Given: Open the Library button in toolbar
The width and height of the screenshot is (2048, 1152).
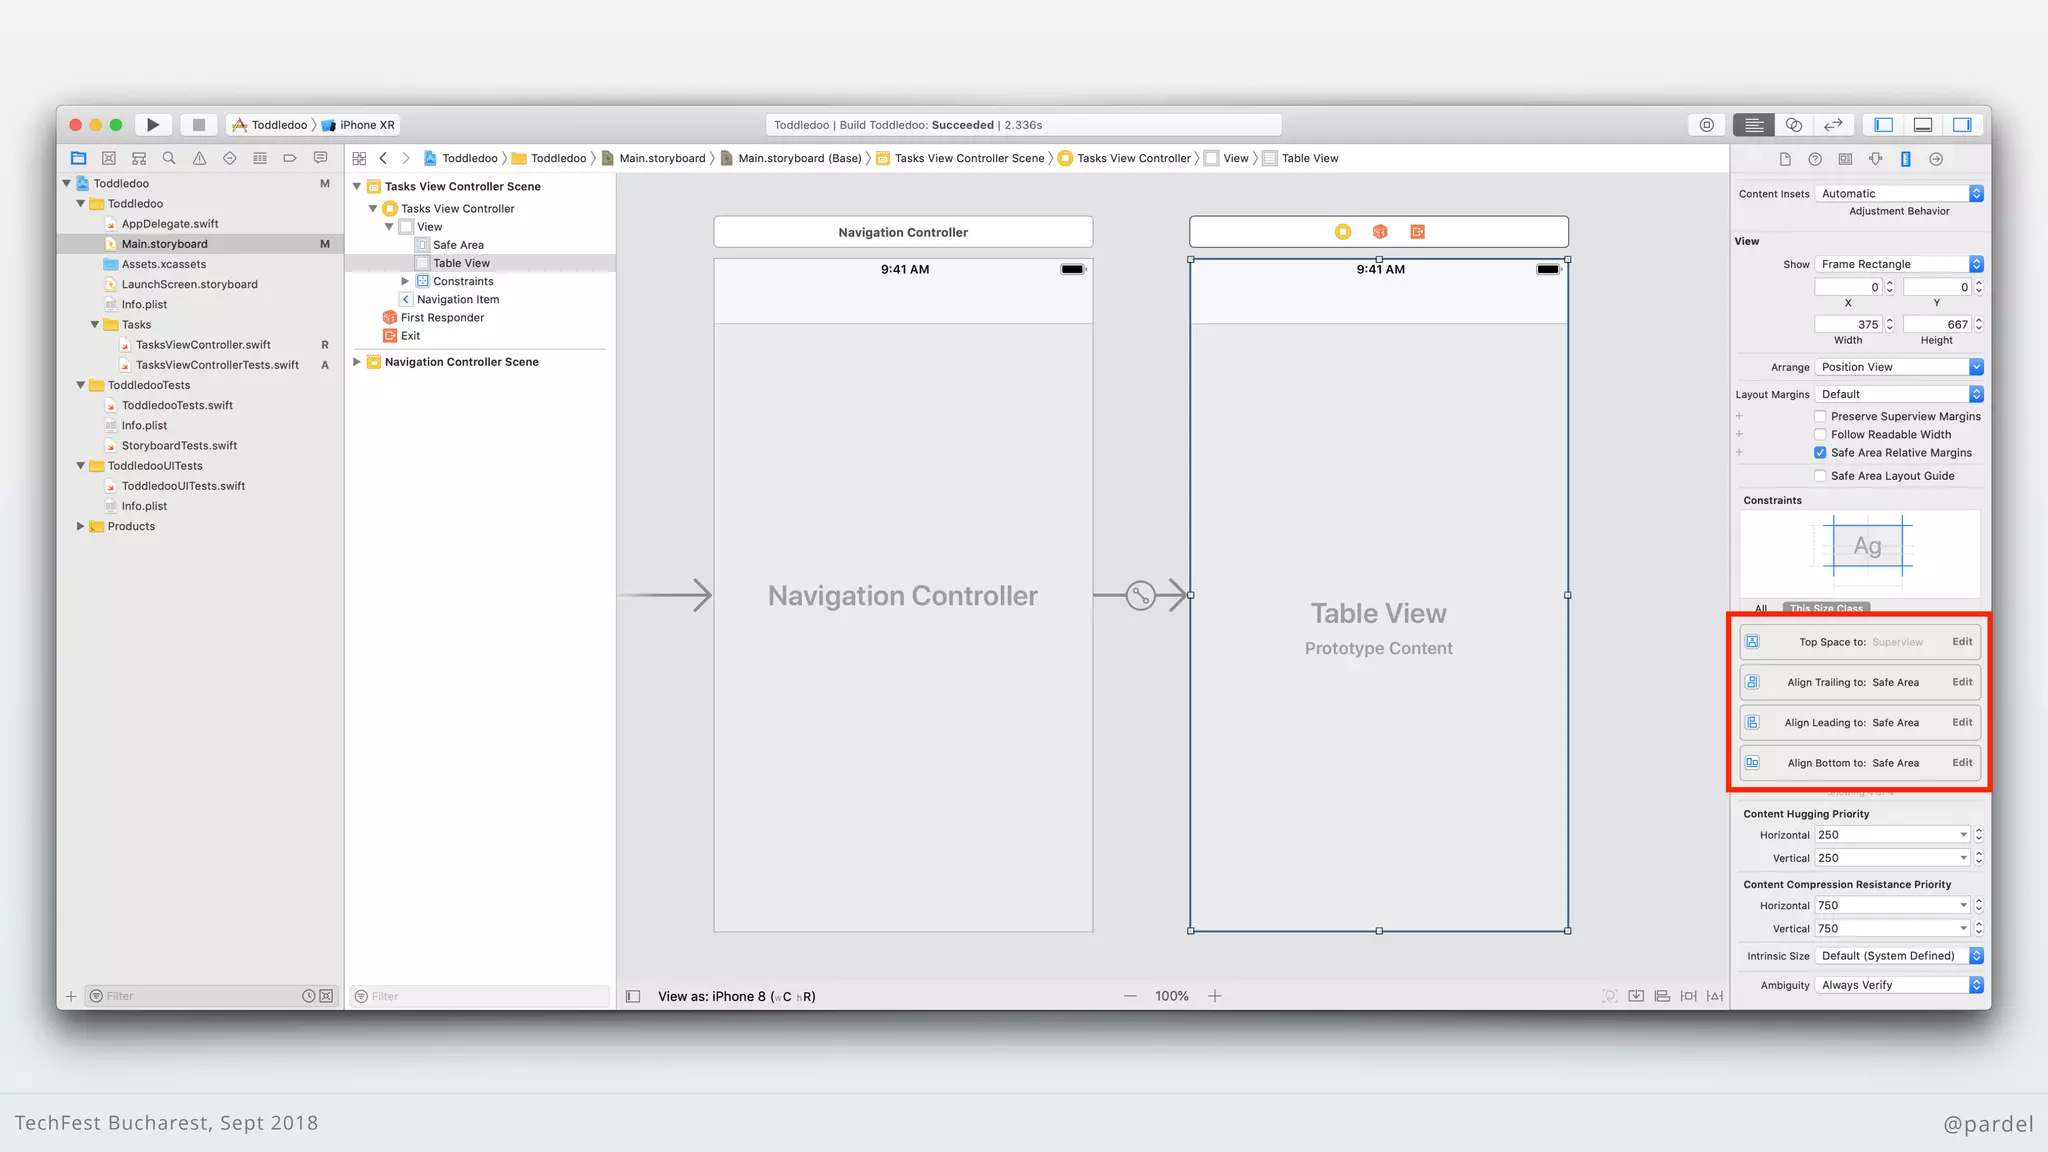Looking at the screenshot, I should click(x=1706, y=125).
